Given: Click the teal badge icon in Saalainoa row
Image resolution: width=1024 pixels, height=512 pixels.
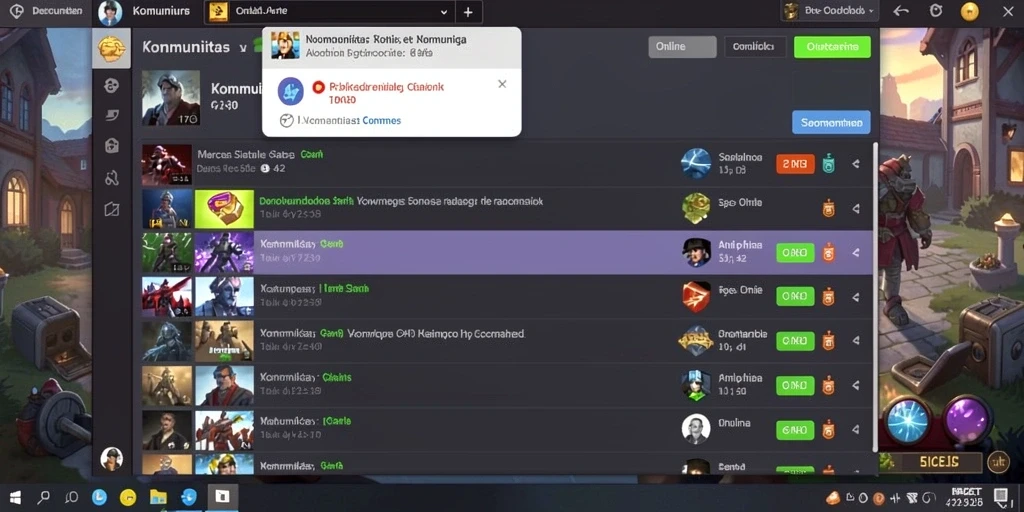Looking at the screenshot, I should [x=828, y=163].
